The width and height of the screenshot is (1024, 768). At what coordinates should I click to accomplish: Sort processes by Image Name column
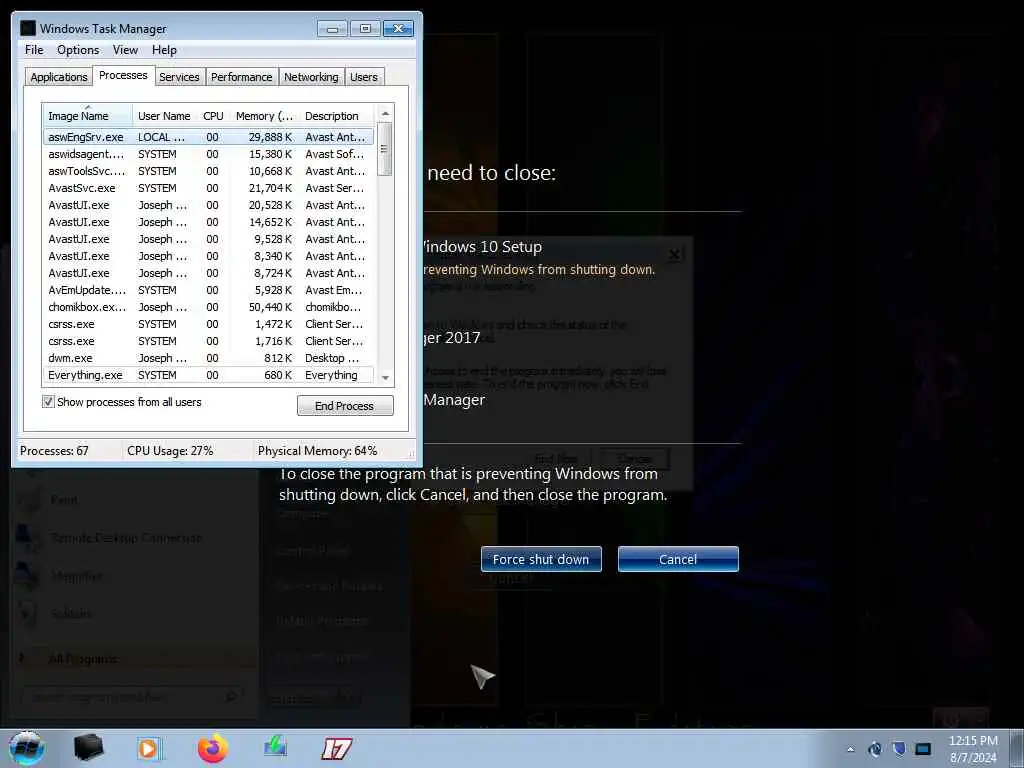(x=88, y=116)
